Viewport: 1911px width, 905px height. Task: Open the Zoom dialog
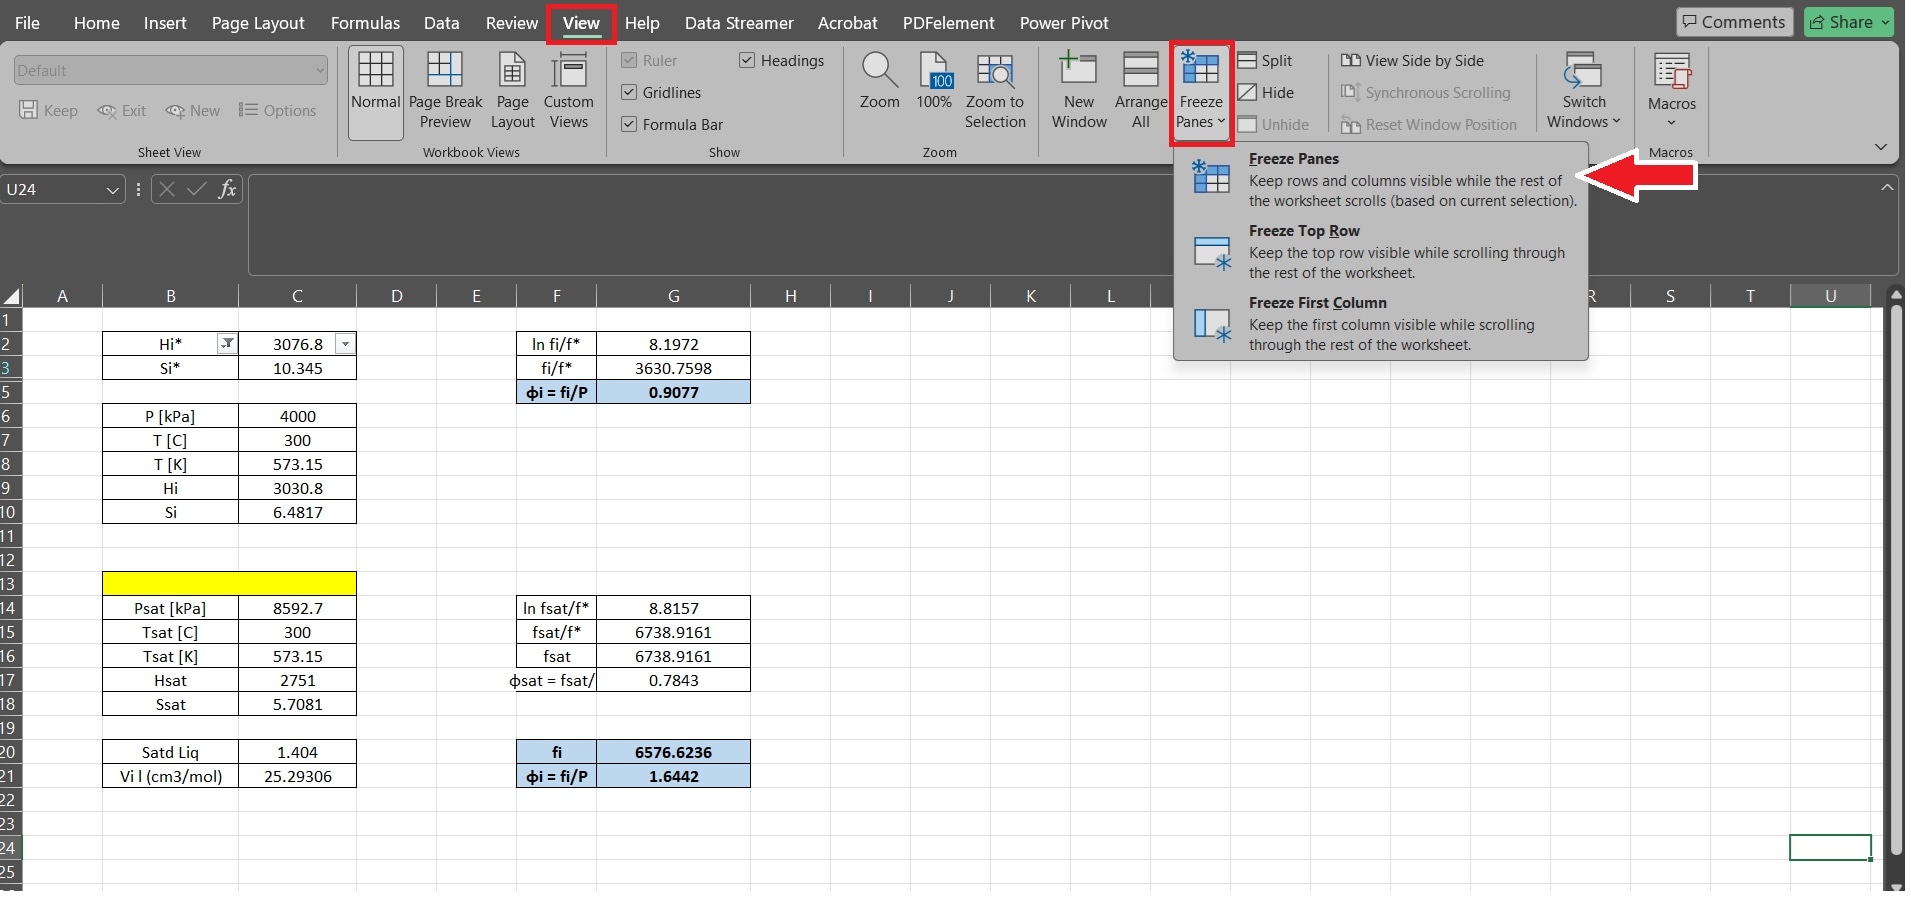tap(879, 82)
